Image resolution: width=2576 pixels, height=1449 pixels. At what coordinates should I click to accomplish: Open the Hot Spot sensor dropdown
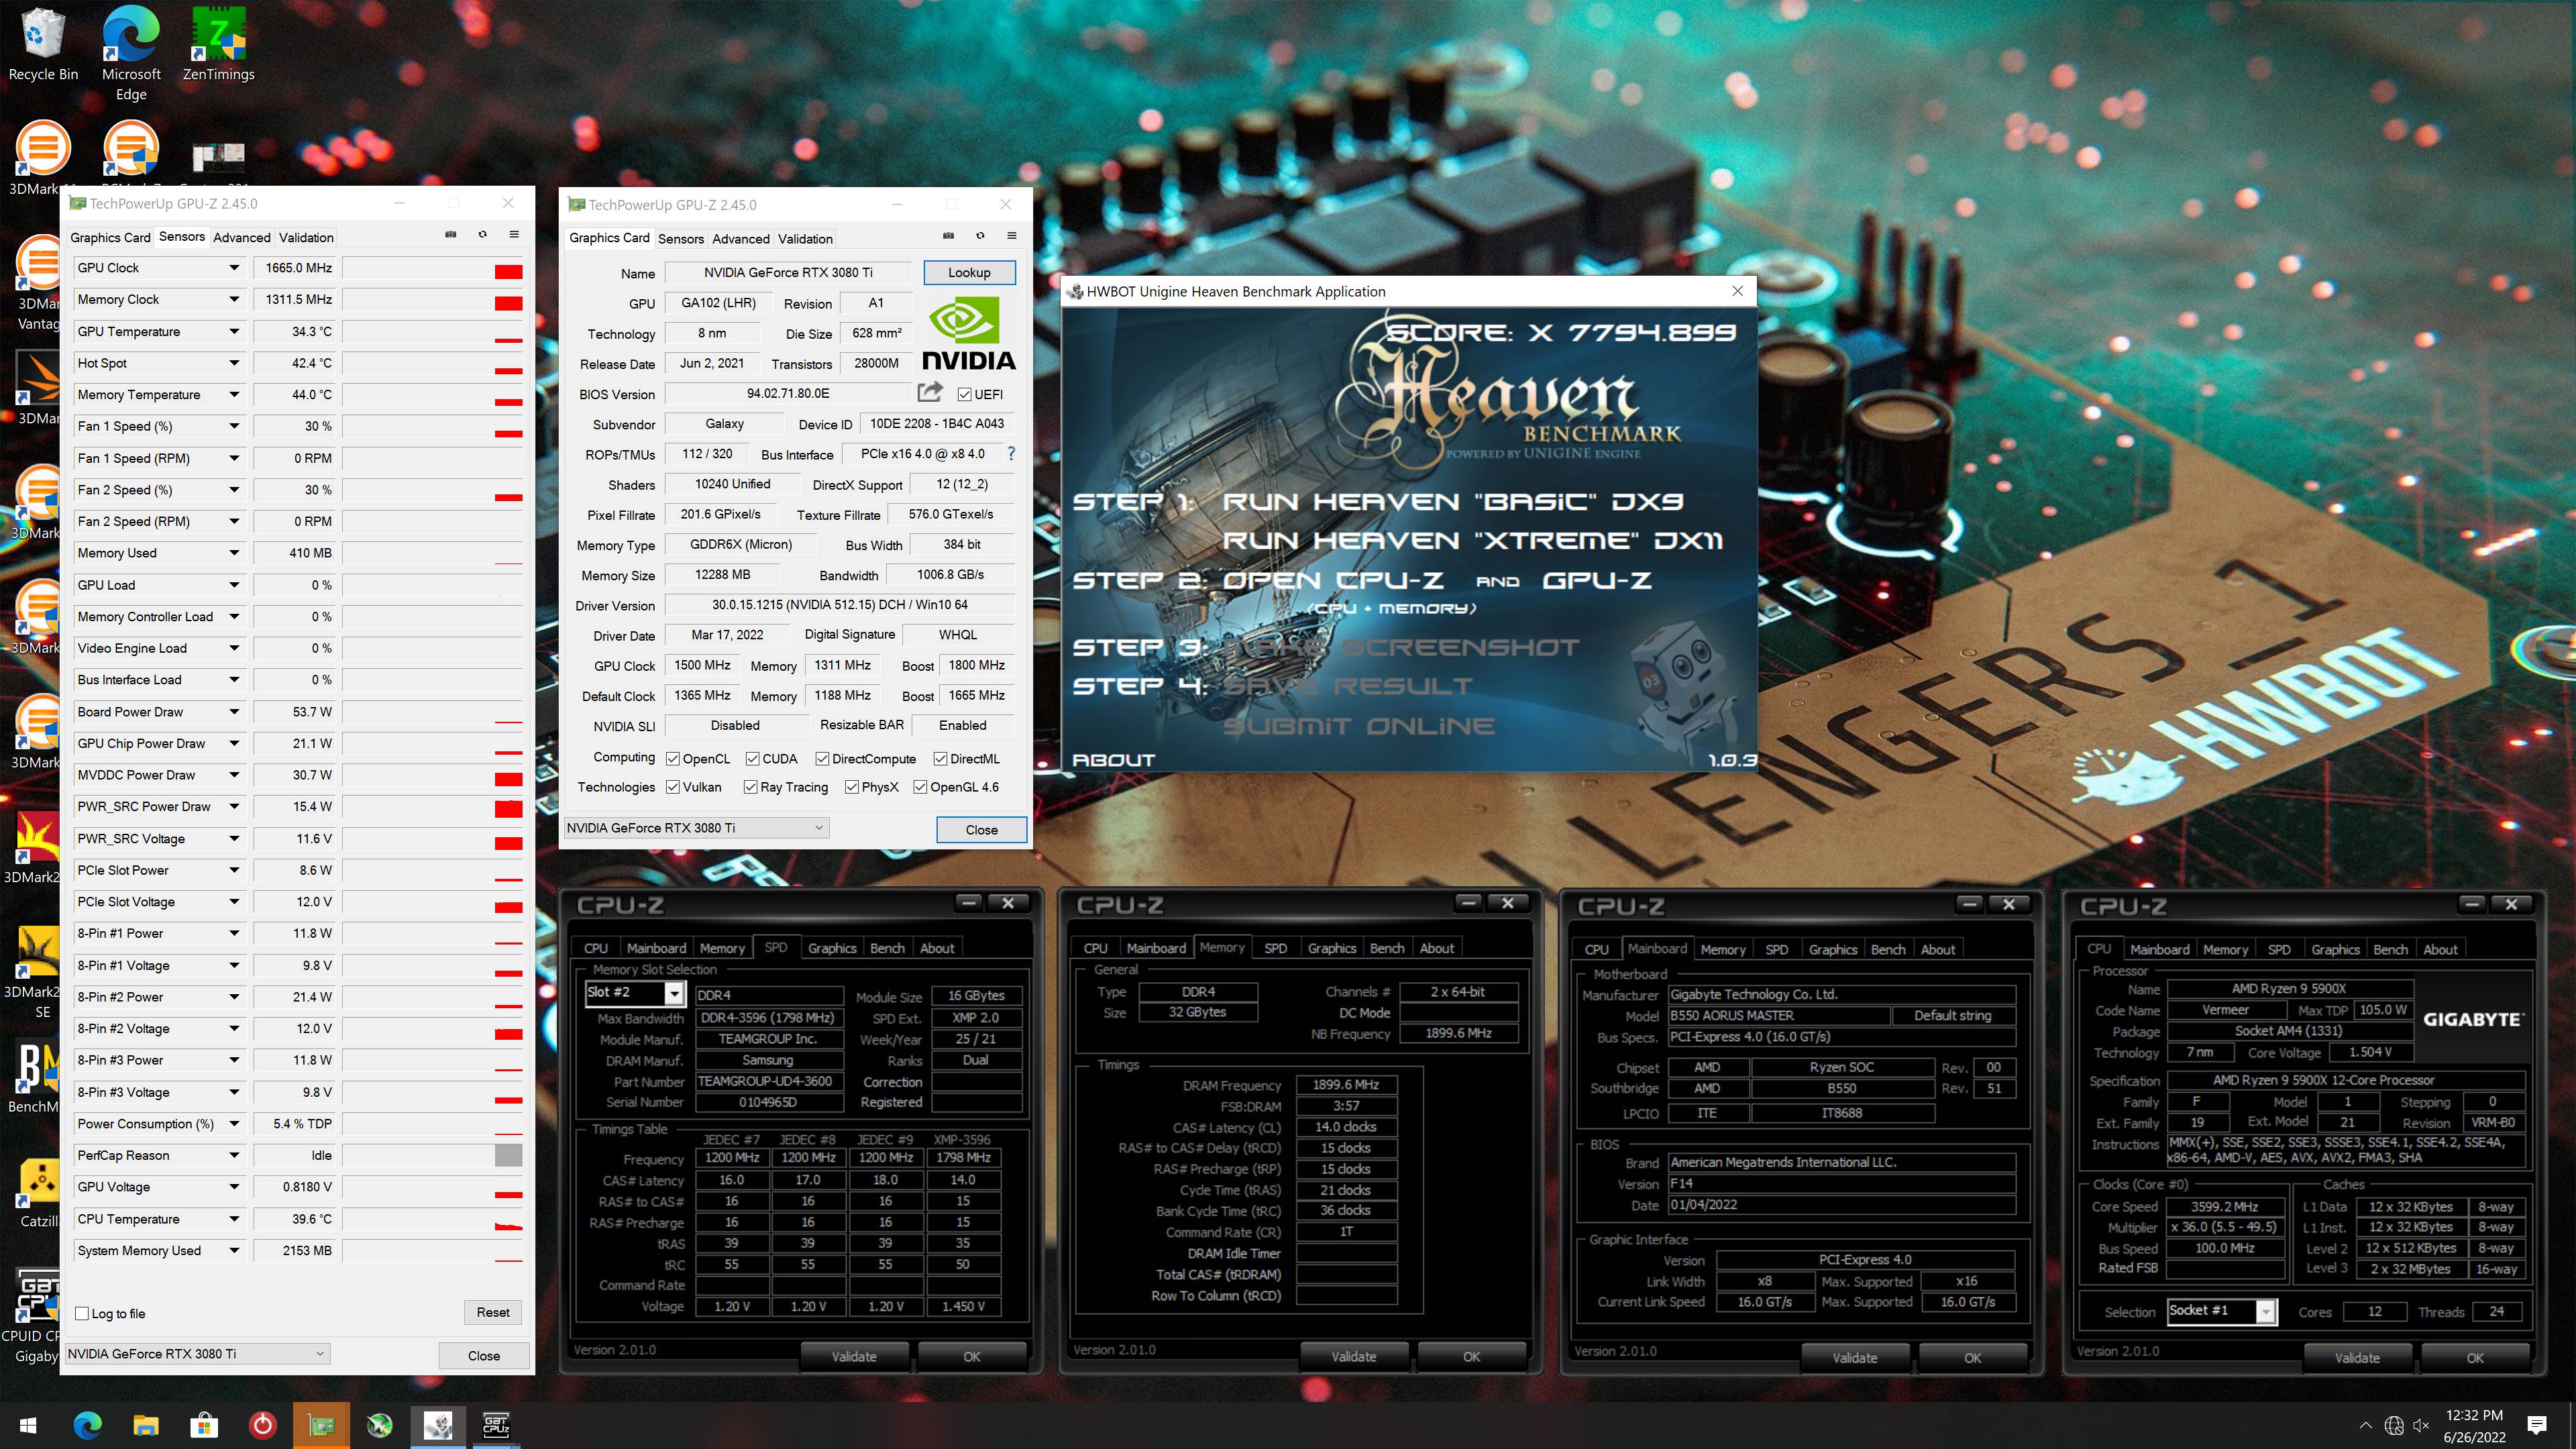pyautogui.click(x=233, y=363)
